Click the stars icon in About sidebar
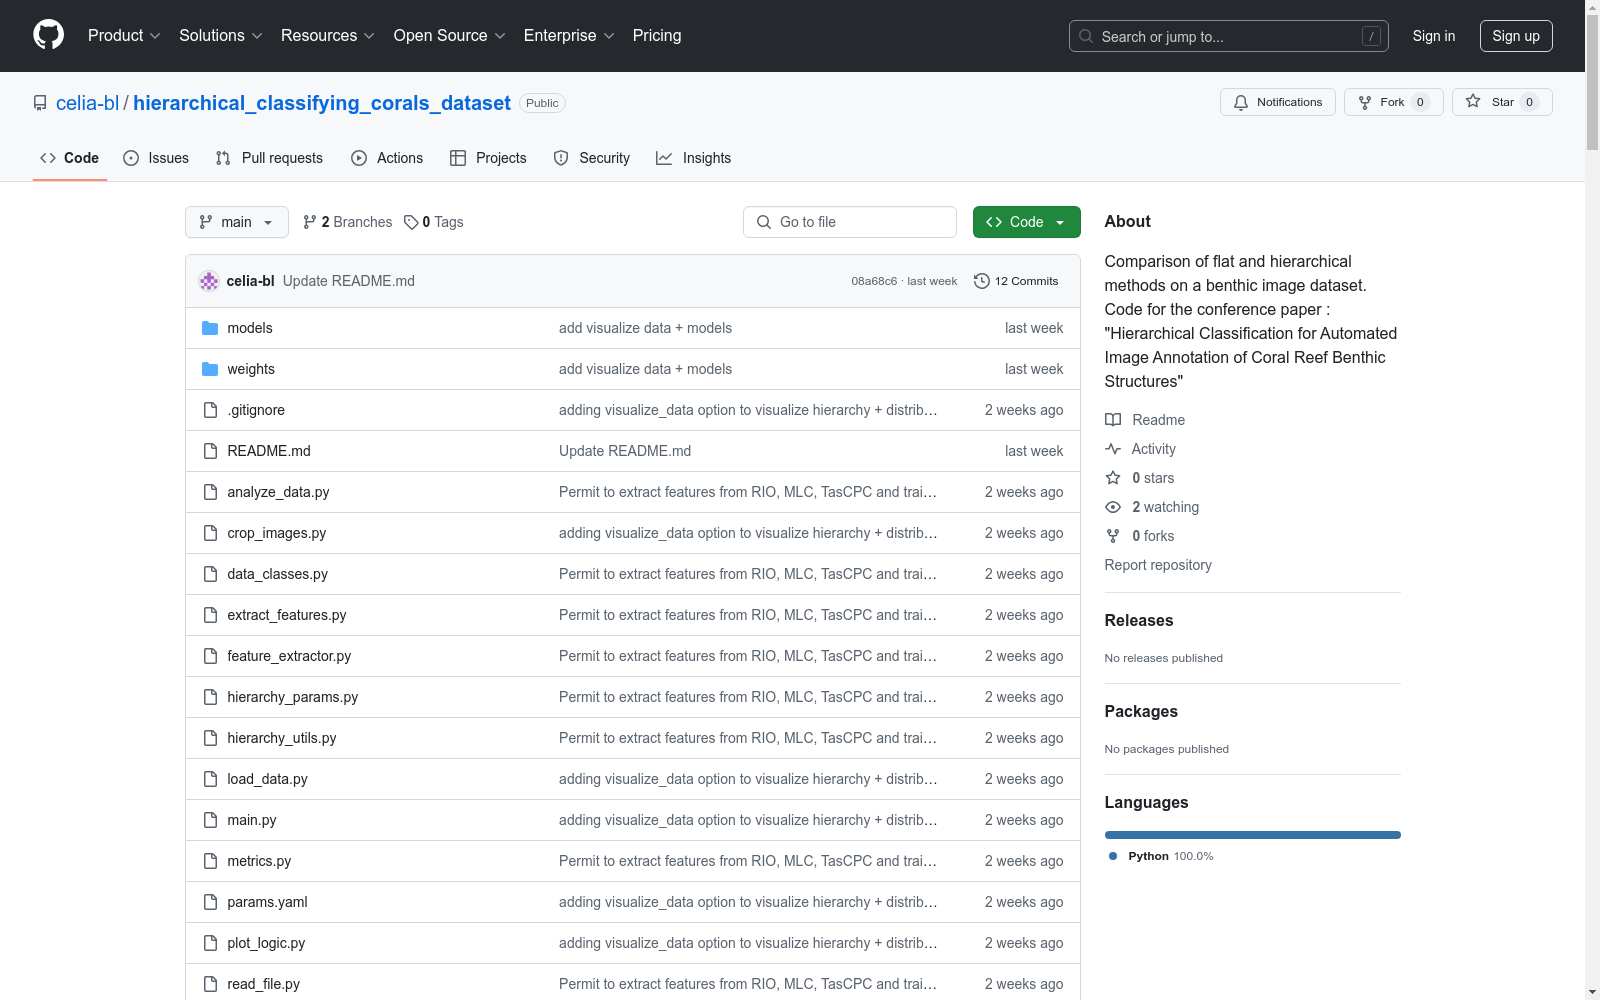 (x=1113, y=478)
